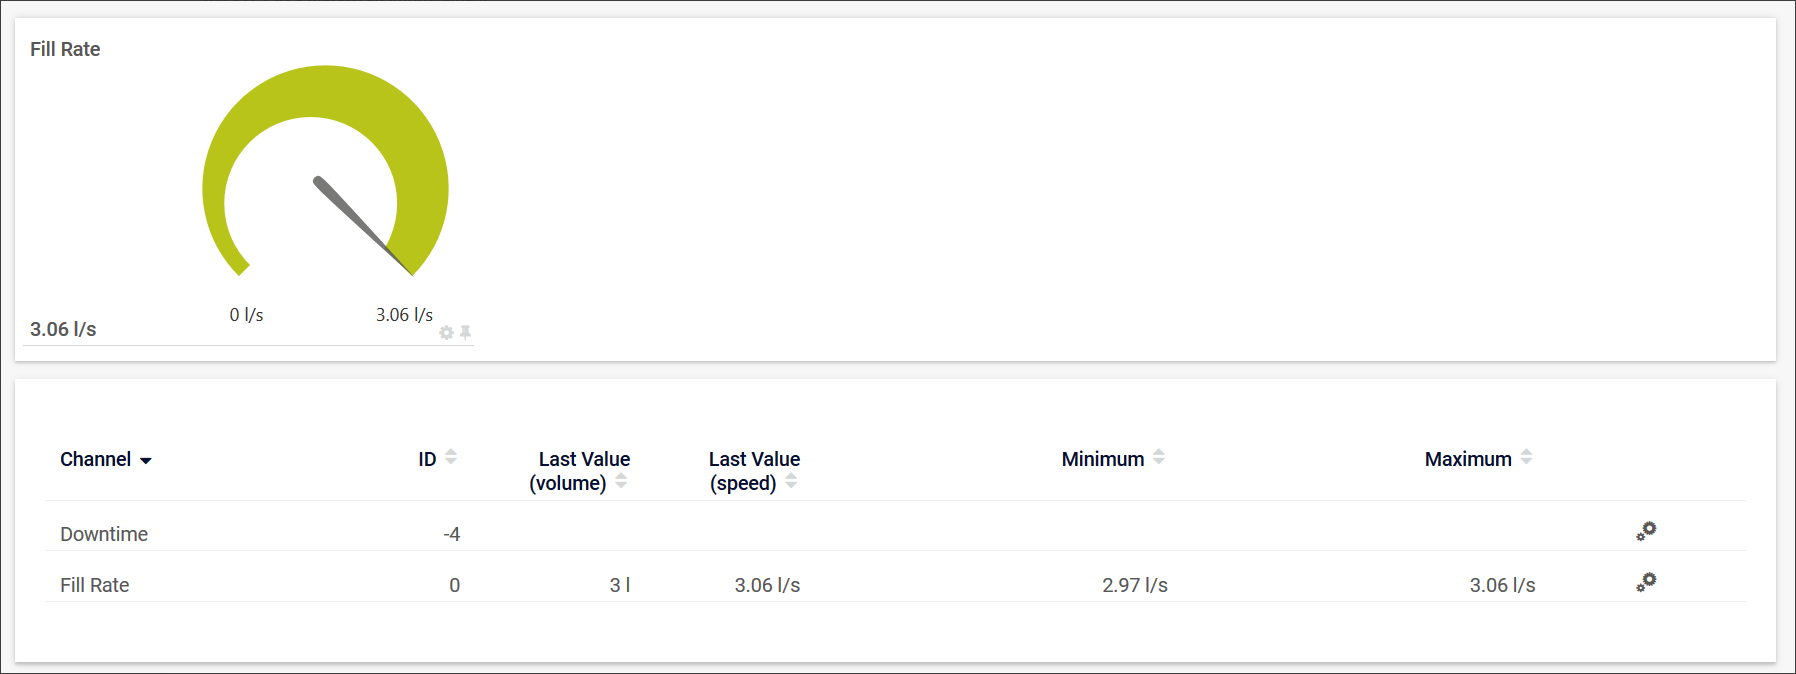Click the sort arrows beside Minimum
This screenshot has width=1796, height=674.
1159,457
